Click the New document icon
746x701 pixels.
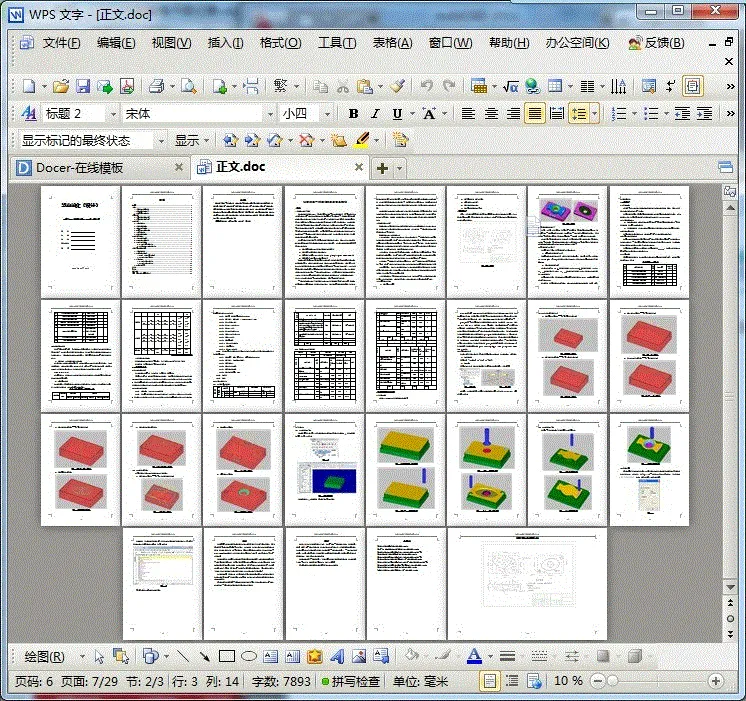click(29, 86)
